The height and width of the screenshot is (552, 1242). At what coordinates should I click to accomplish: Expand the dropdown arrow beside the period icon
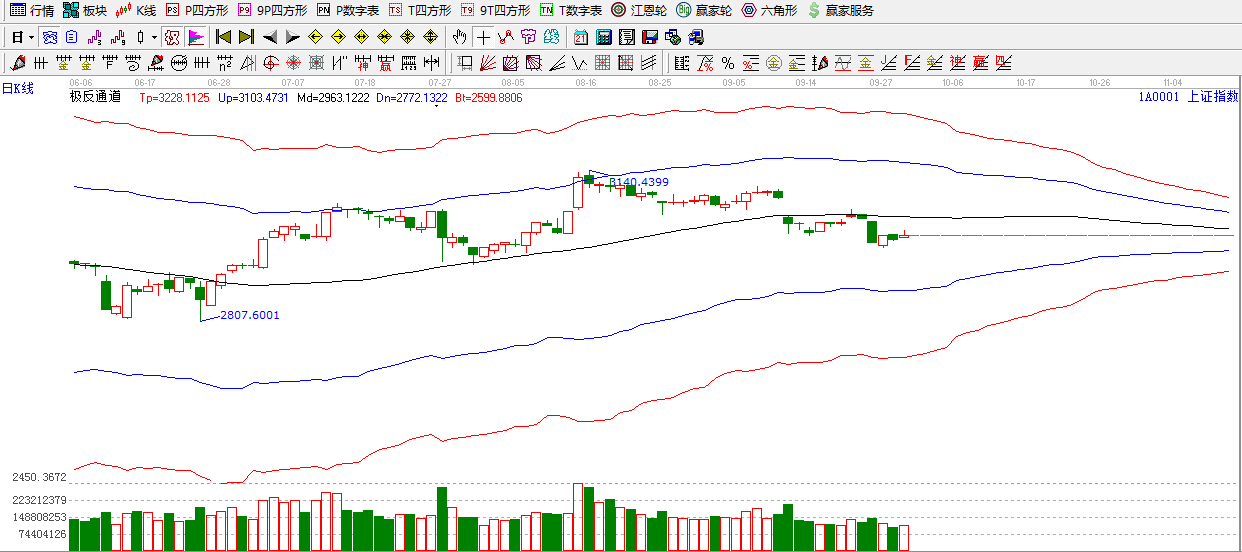click(31, 37)
